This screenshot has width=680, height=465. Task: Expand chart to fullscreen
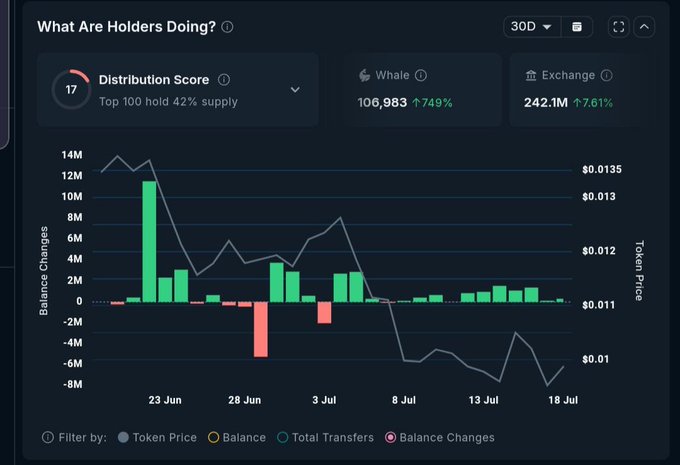pyautogui.click(x=619, y=27)
